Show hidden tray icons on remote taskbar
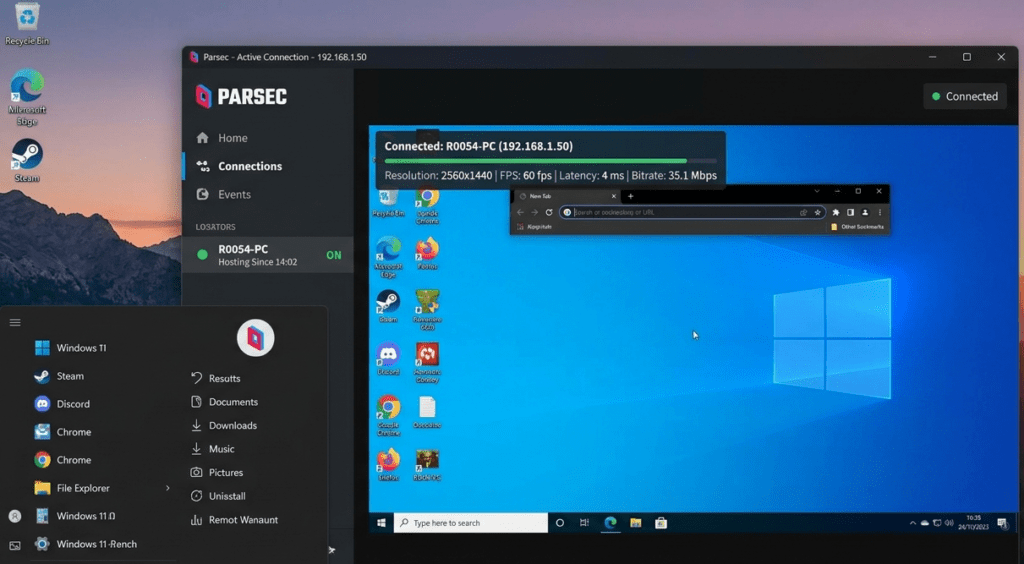 [x=912, y=523]
